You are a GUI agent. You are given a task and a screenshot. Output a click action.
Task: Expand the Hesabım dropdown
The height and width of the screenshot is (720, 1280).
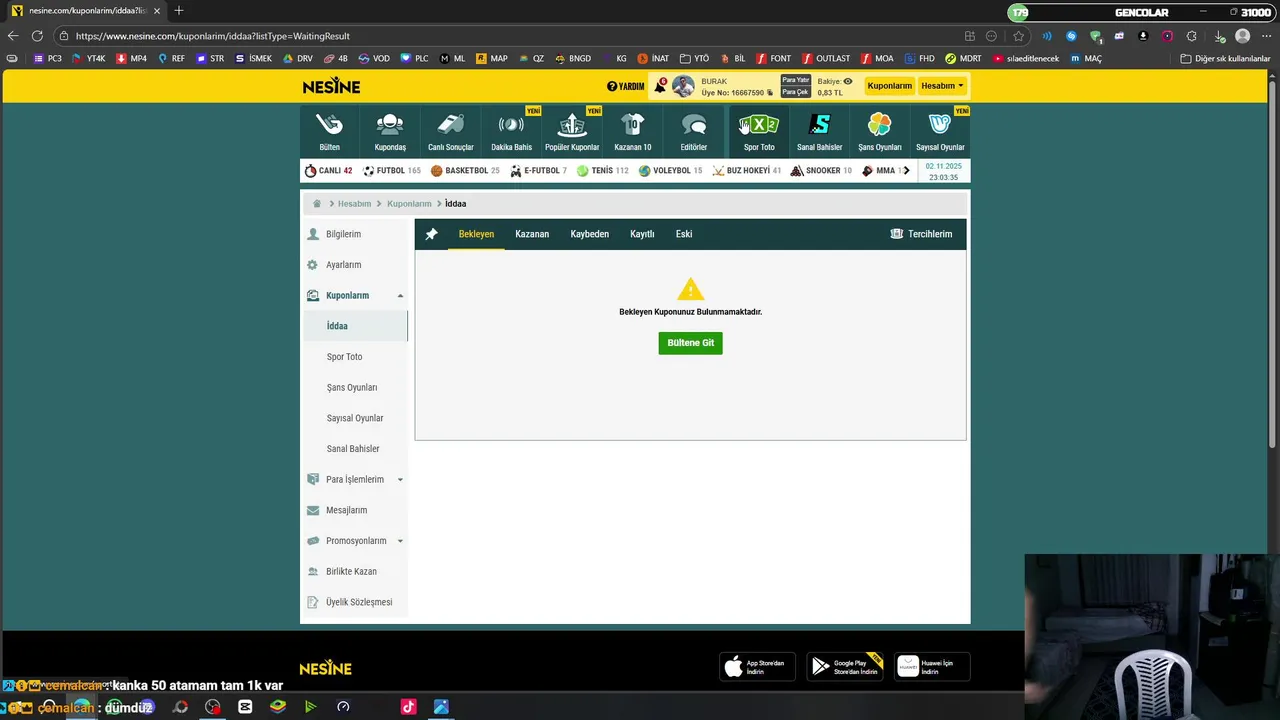click(x=942, y=86)
